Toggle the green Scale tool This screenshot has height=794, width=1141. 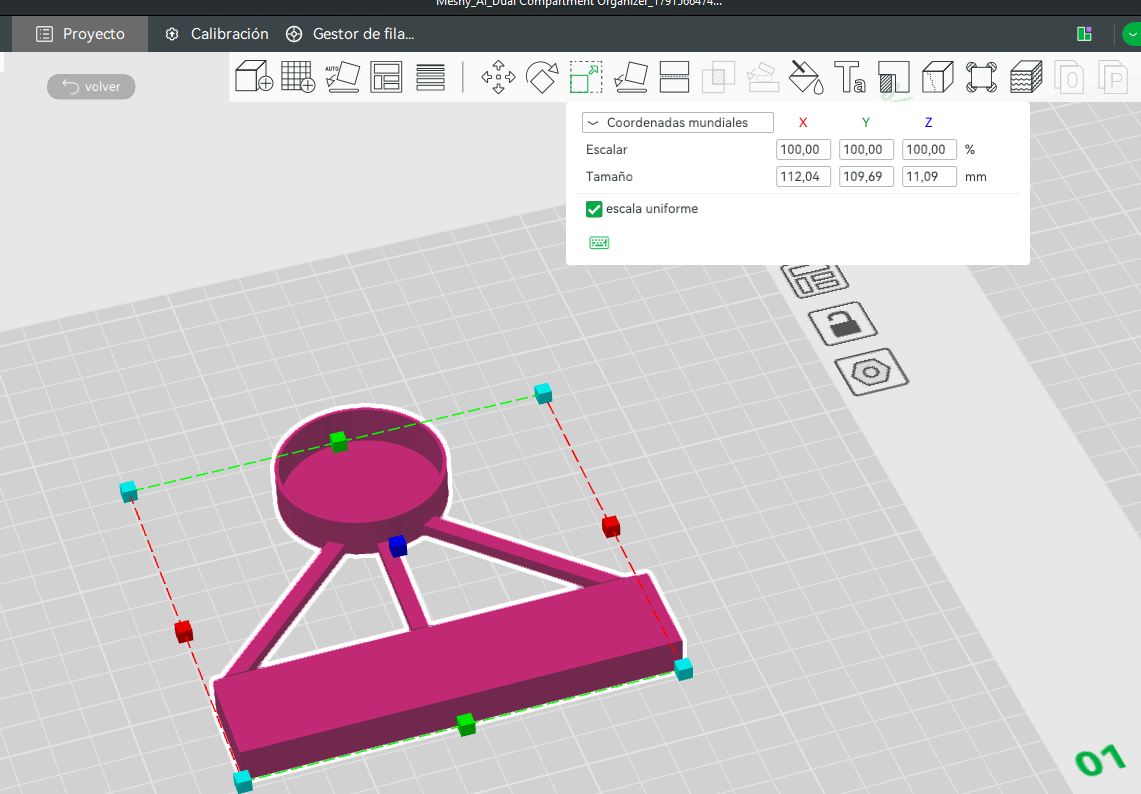pos(586,77)
